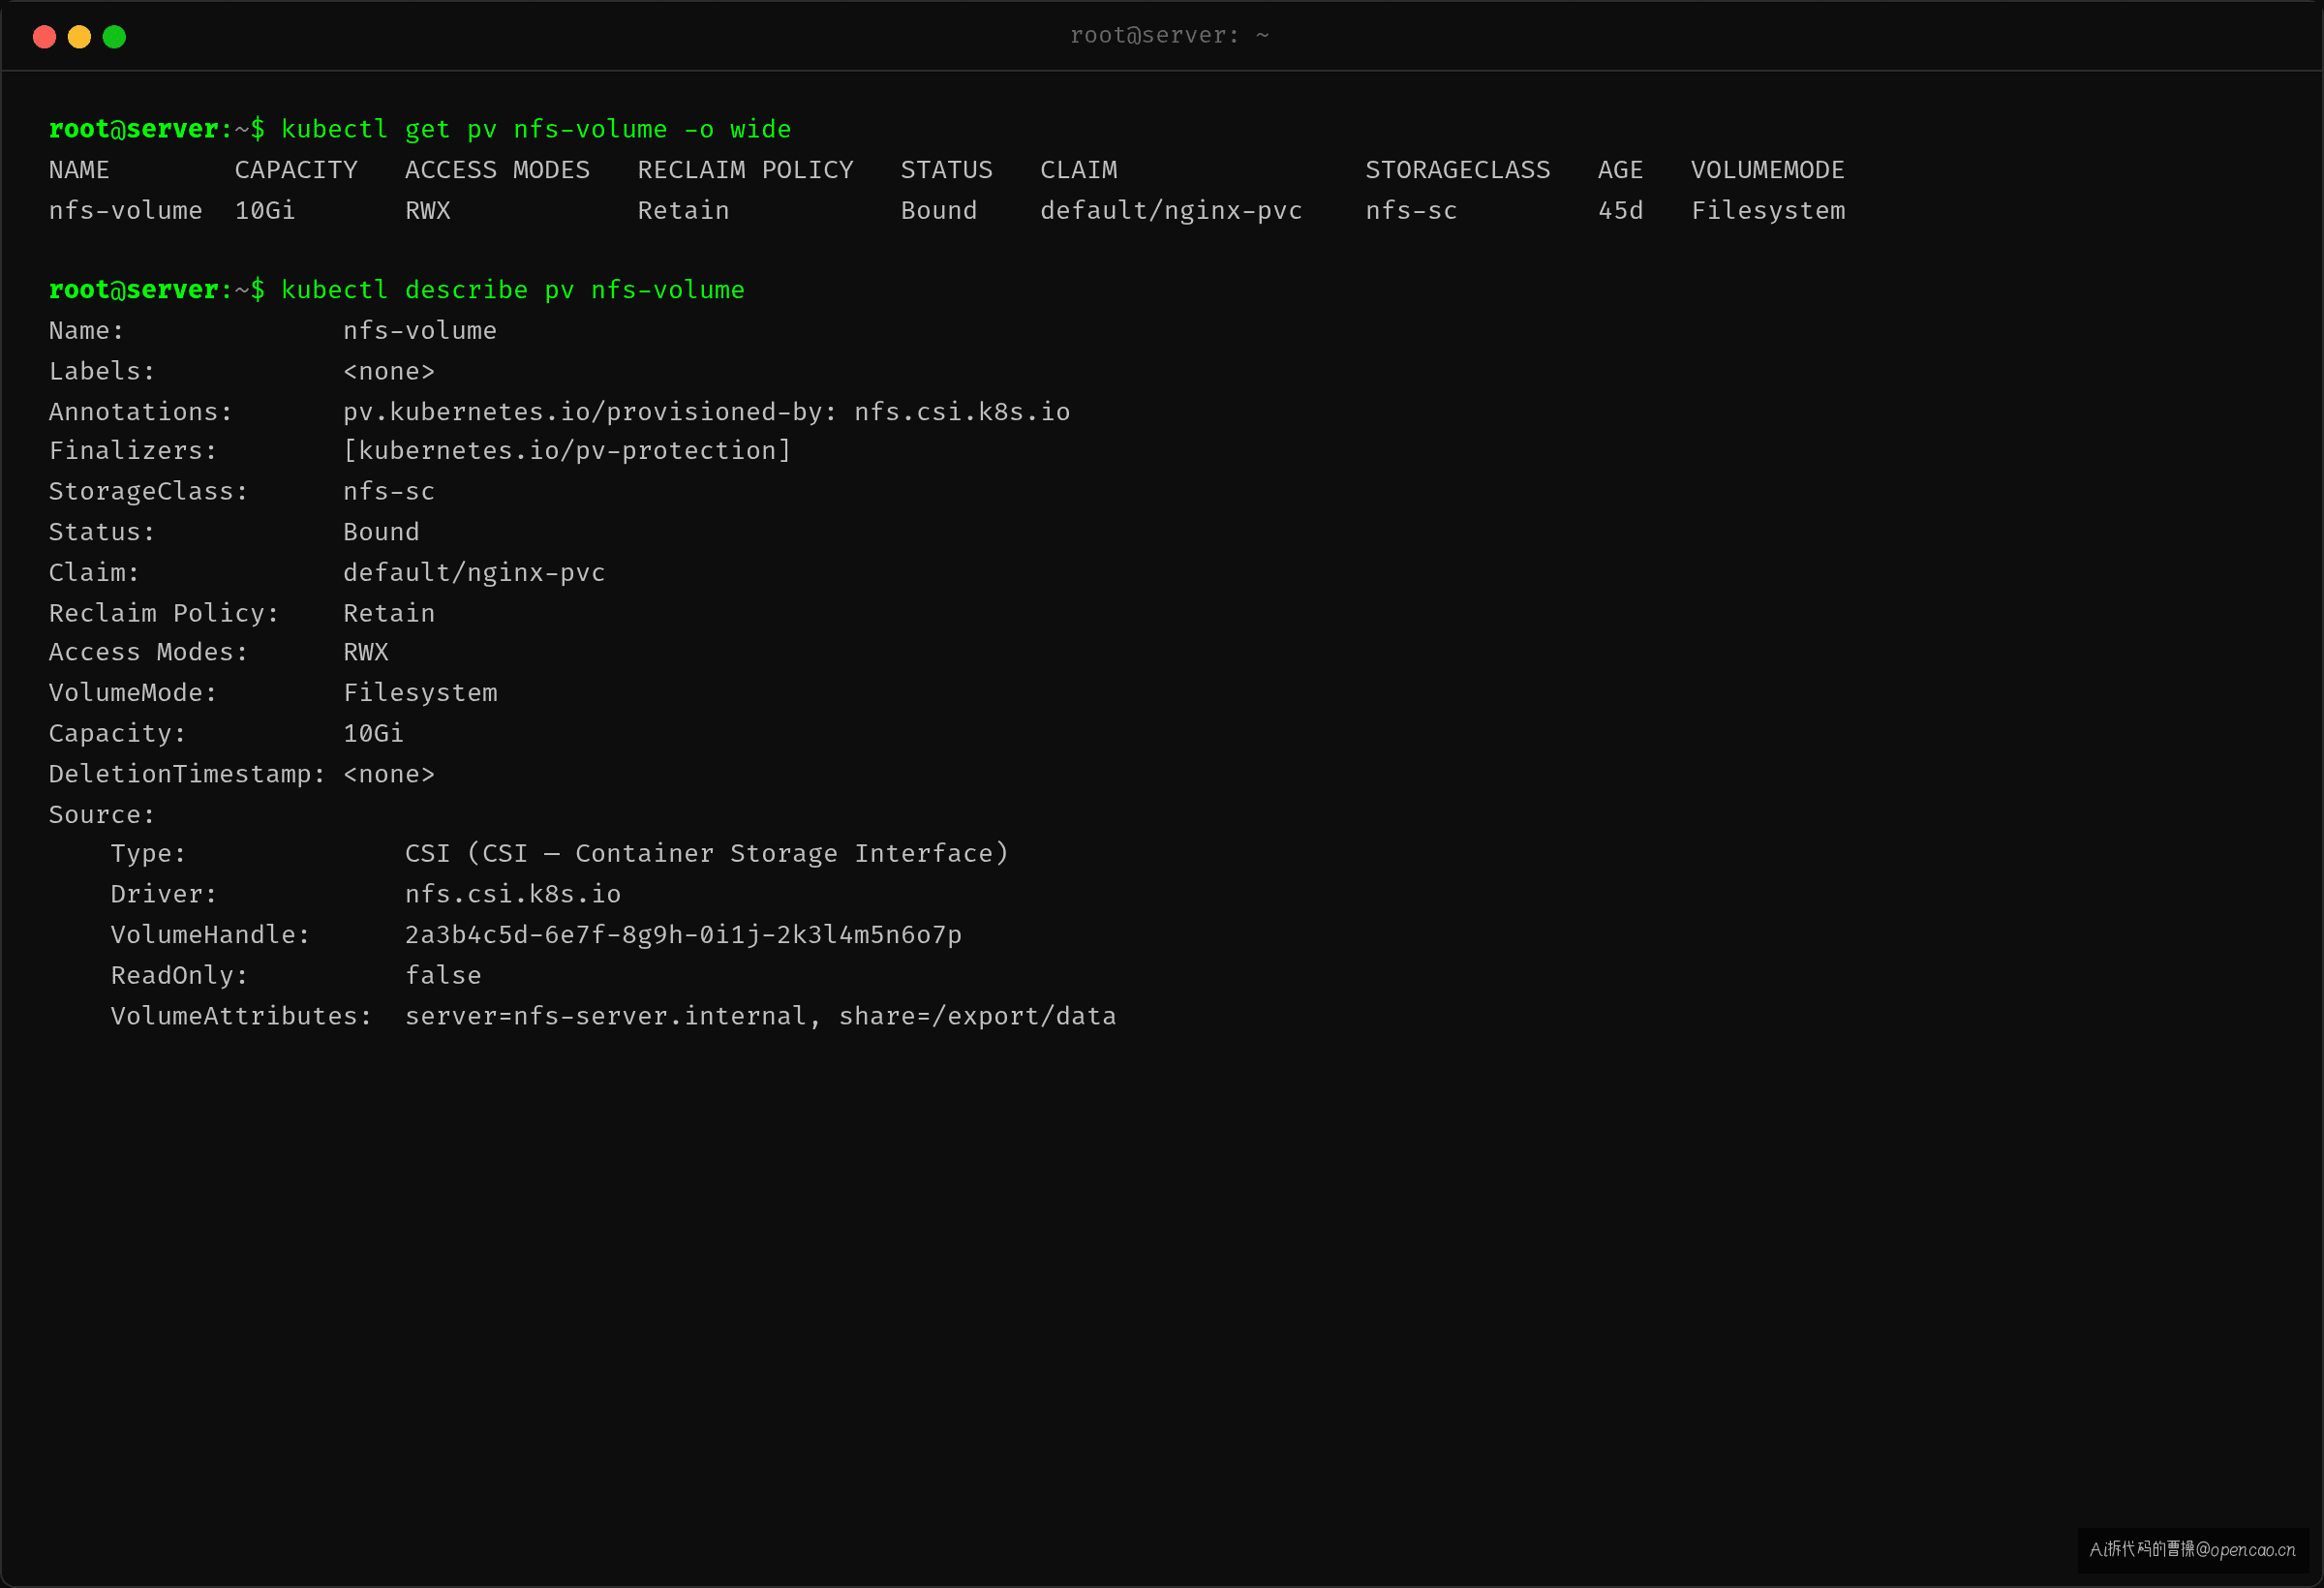Screen dimensions: 2324x1588
Task: Click the CLAIM column header
Action: tap(1078, 170)
